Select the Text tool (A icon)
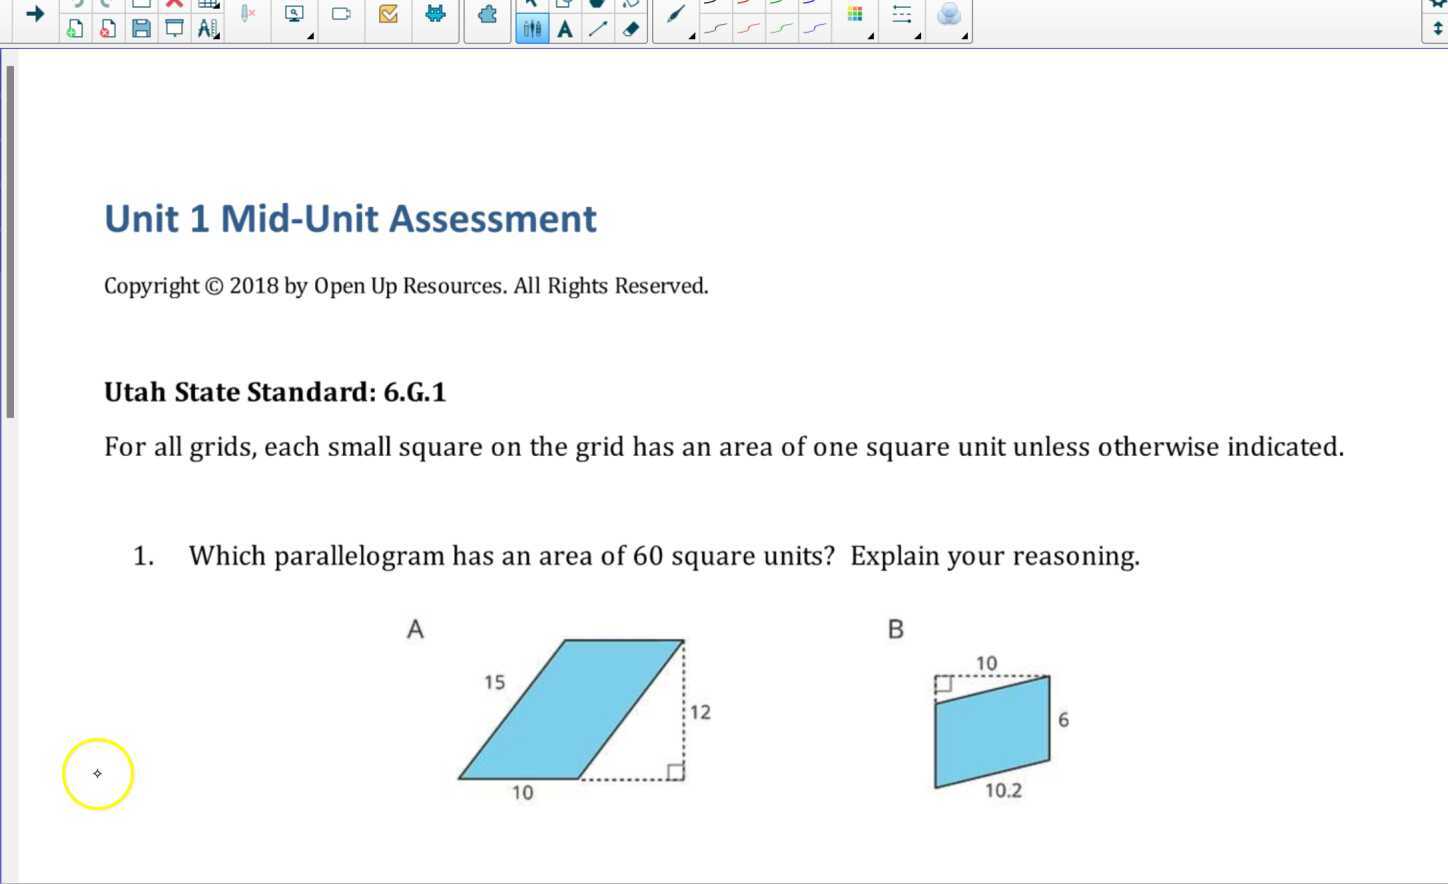This screenshot has width=1448, height=884. click(565, 30)
